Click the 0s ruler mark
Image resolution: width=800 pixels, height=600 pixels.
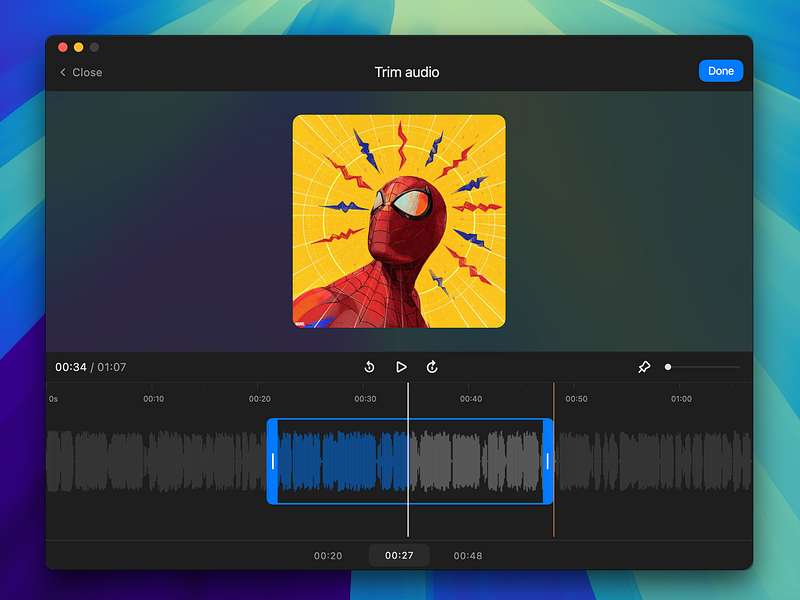point(54,399)
